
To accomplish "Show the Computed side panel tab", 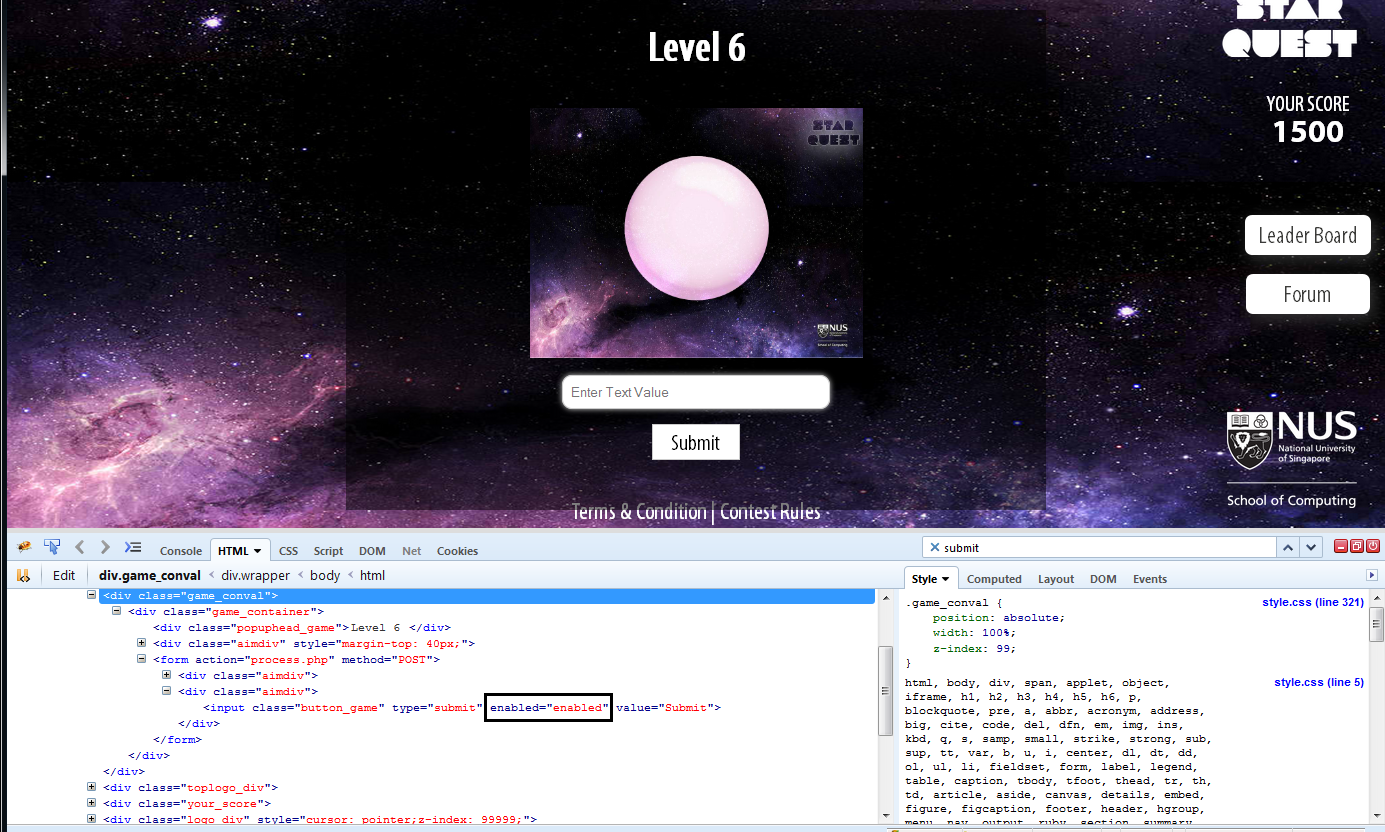I will [x=994, y=579].
